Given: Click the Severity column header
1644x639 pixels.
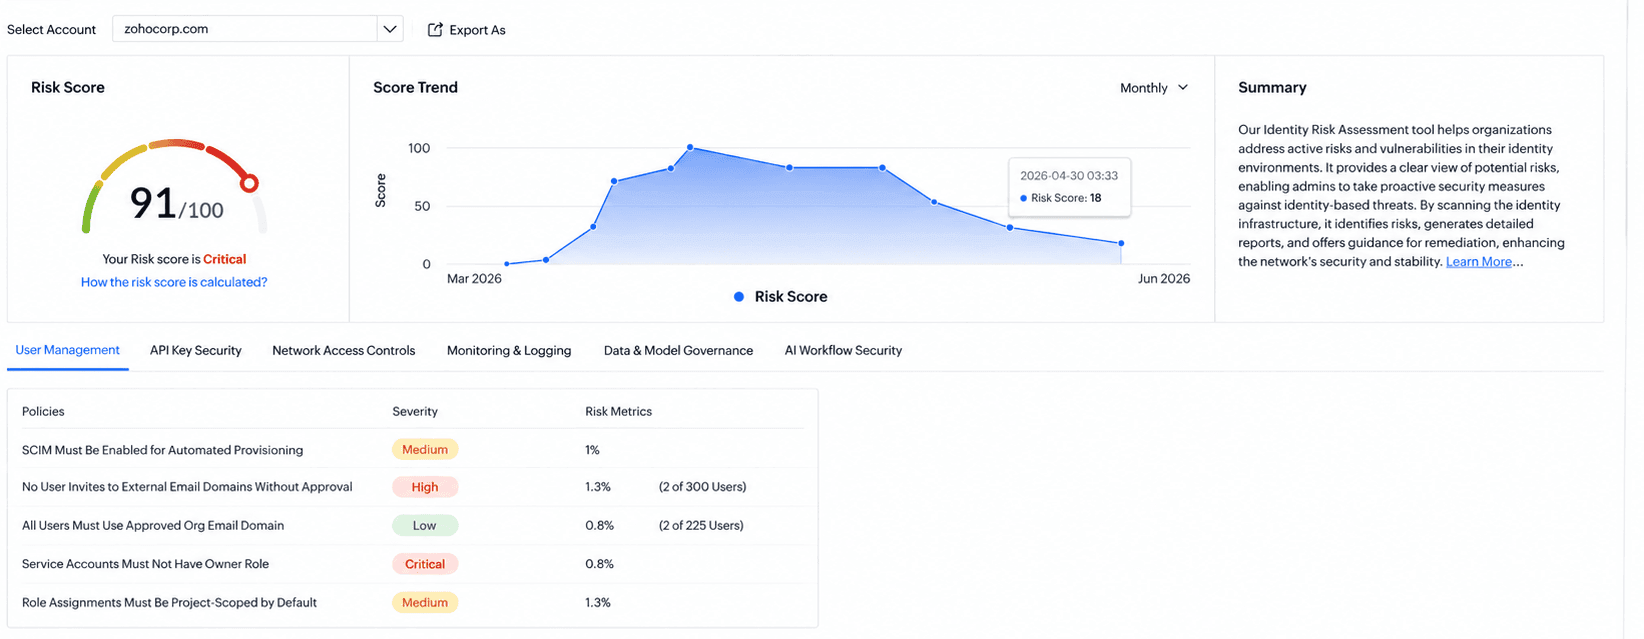Looking at the screenshot, I should (415, 412).
